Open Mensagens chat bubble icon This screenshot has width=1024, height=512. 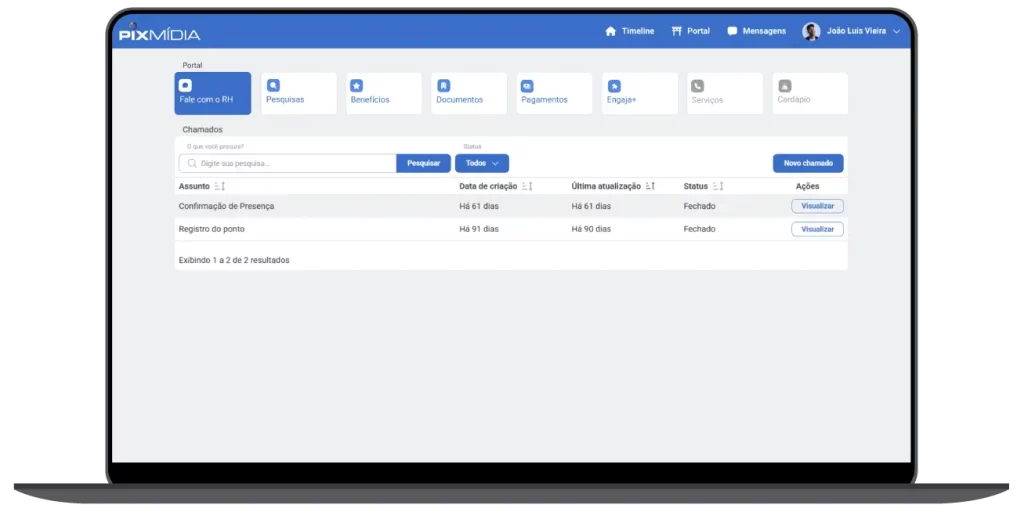(732, 31)
